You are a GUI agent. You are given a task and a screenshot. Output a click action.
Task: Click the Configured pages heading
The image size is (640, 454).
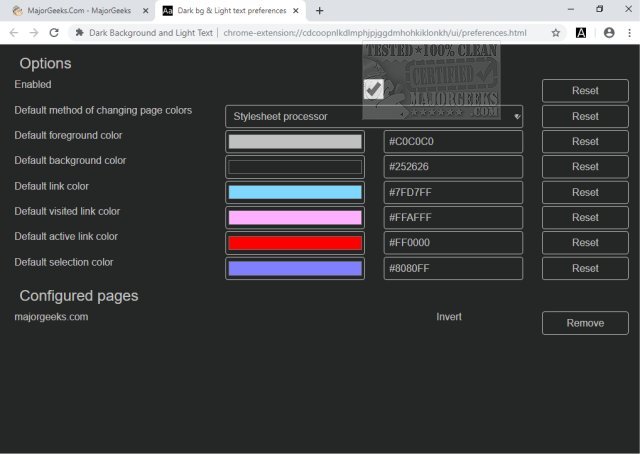coord(79,296)
